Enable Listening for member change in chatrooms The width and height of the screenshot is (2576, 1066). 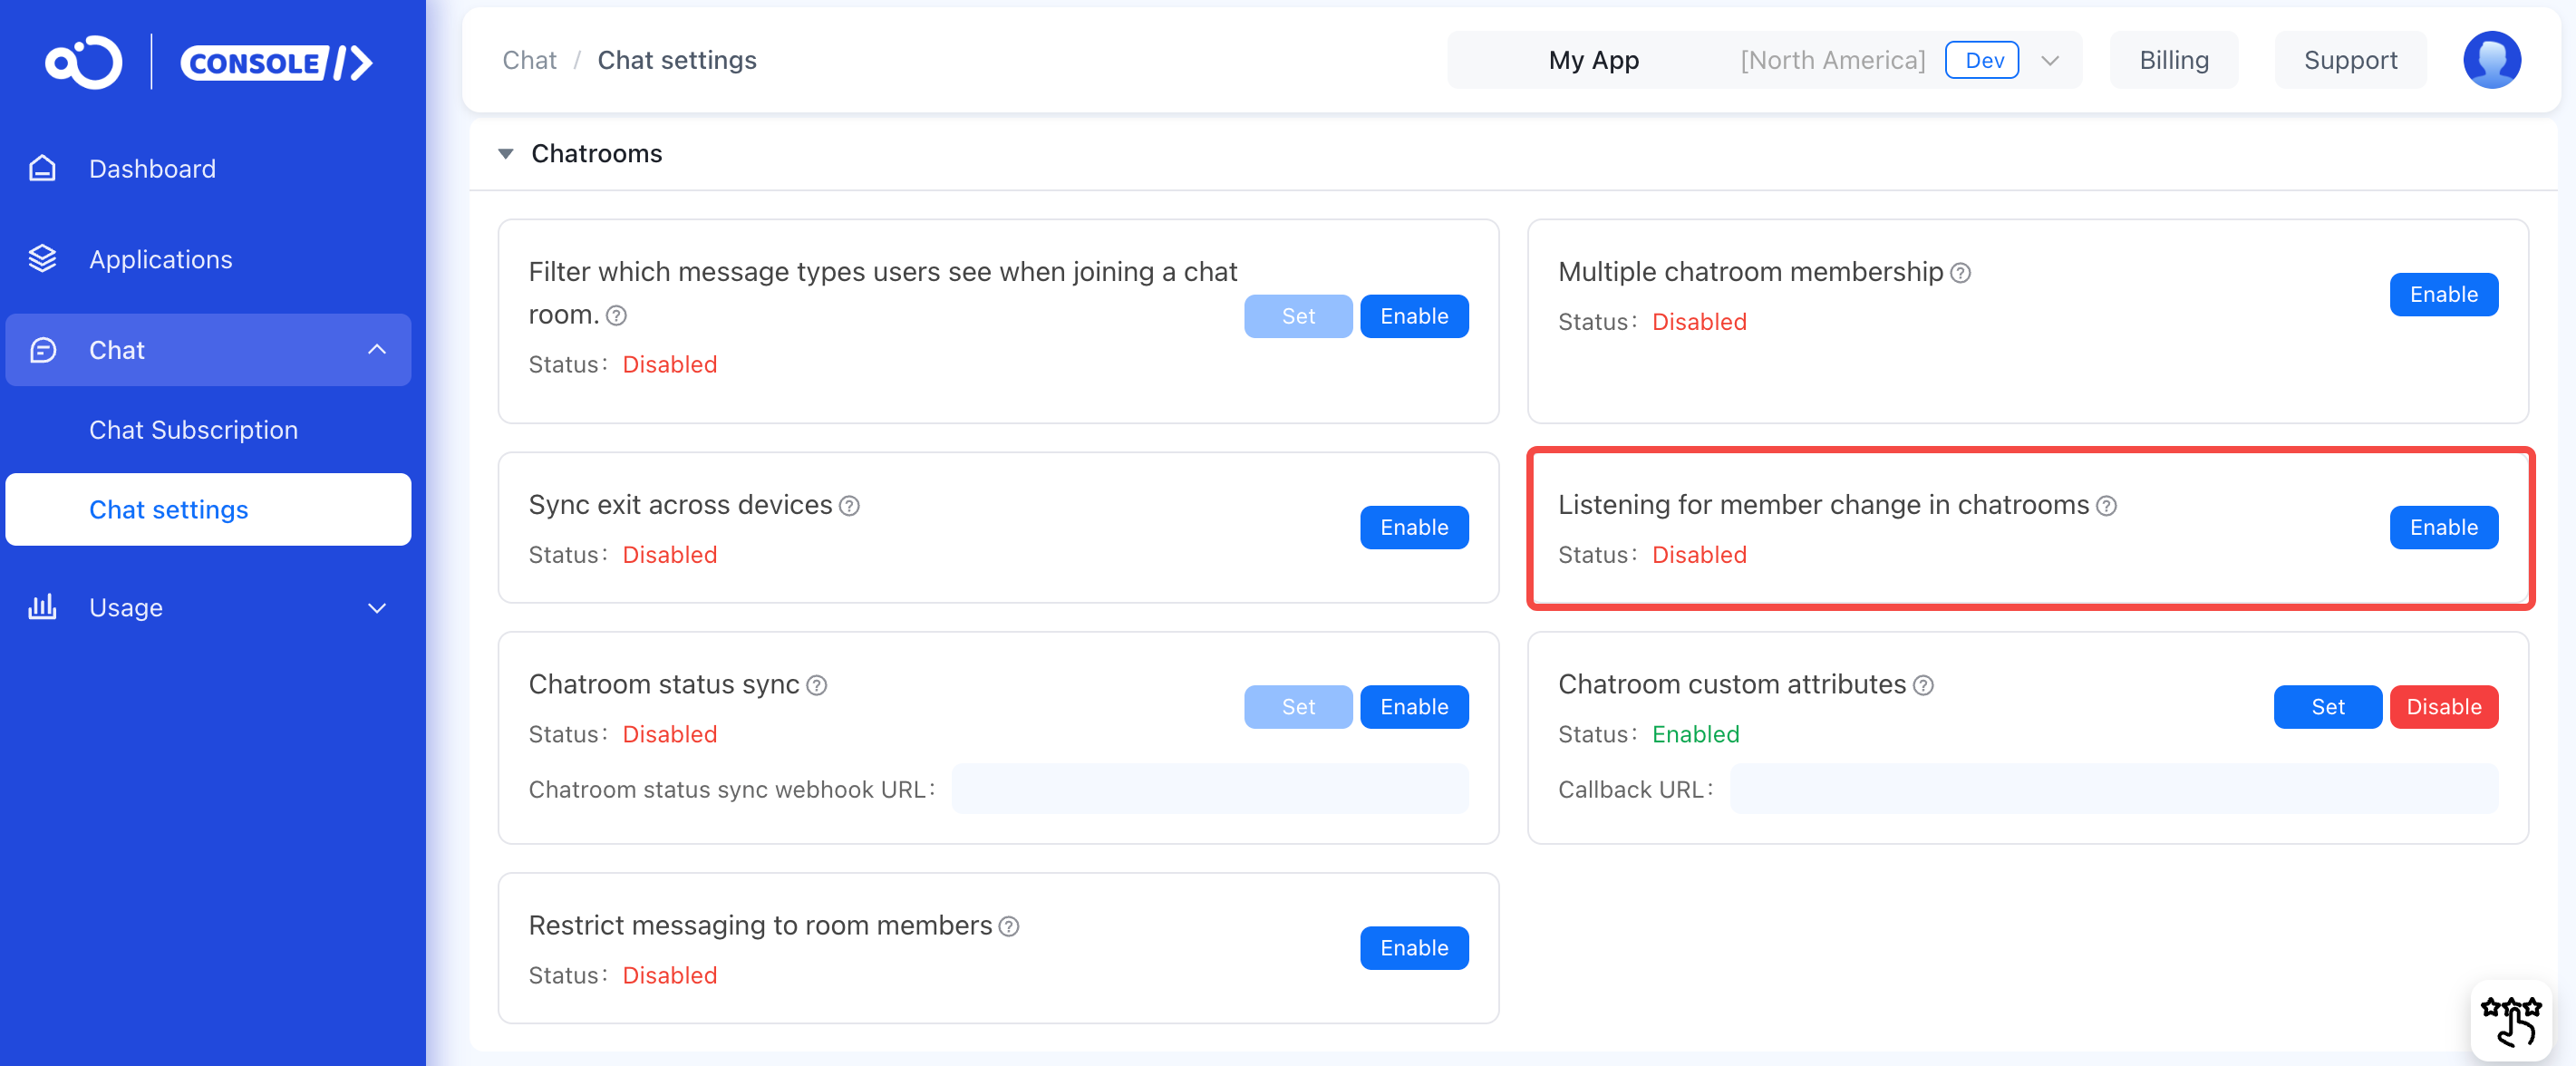click(x=2443, y=527)
